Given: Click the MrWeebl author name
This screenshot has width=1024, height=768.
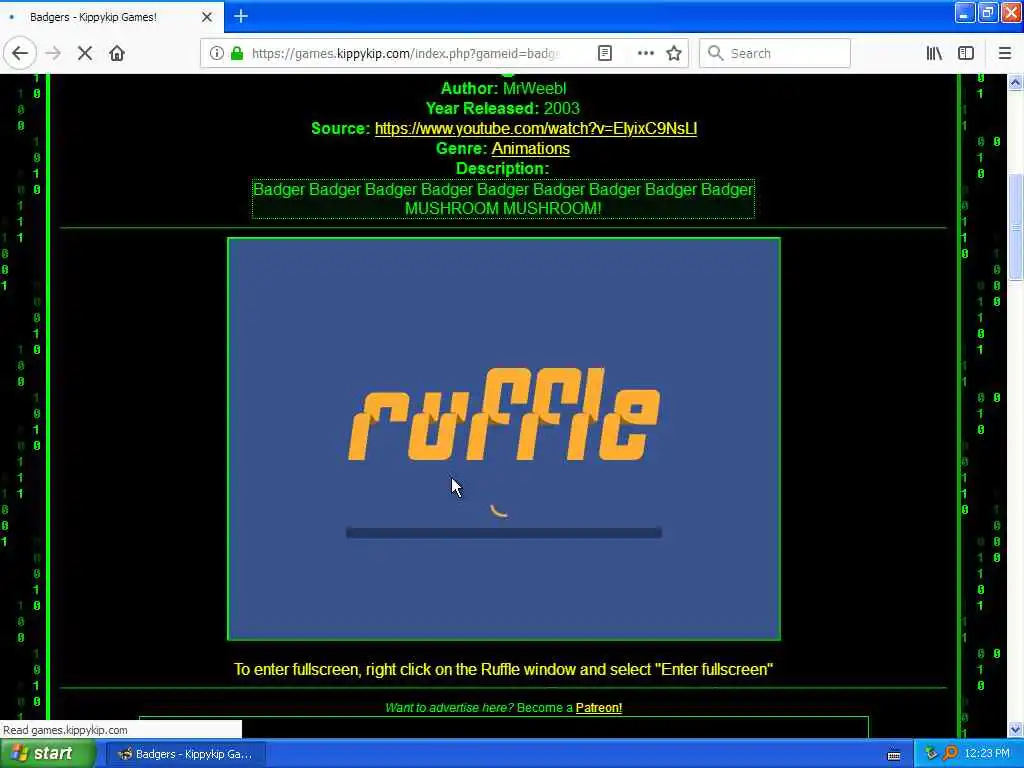Looking at the screenshot, I should [x=534, y=89].
